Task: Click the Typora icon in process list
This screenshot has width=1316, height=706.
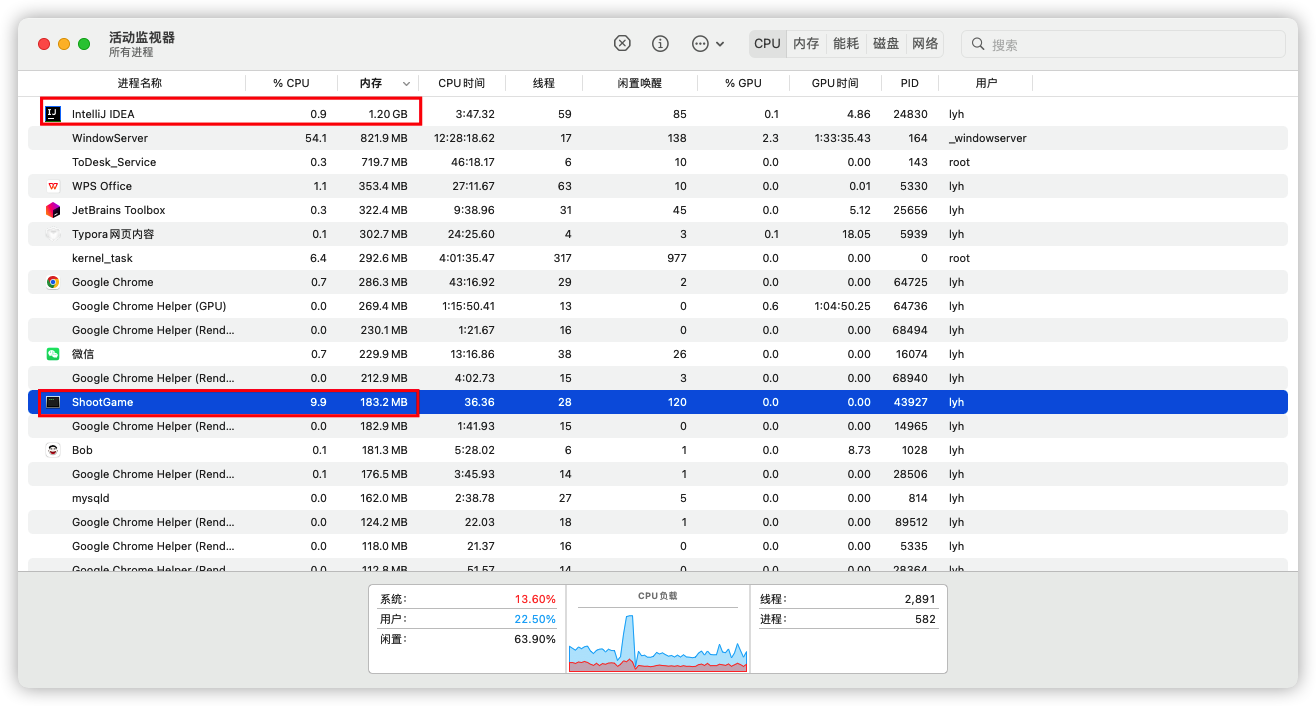Action: click(x=53, y=234)
